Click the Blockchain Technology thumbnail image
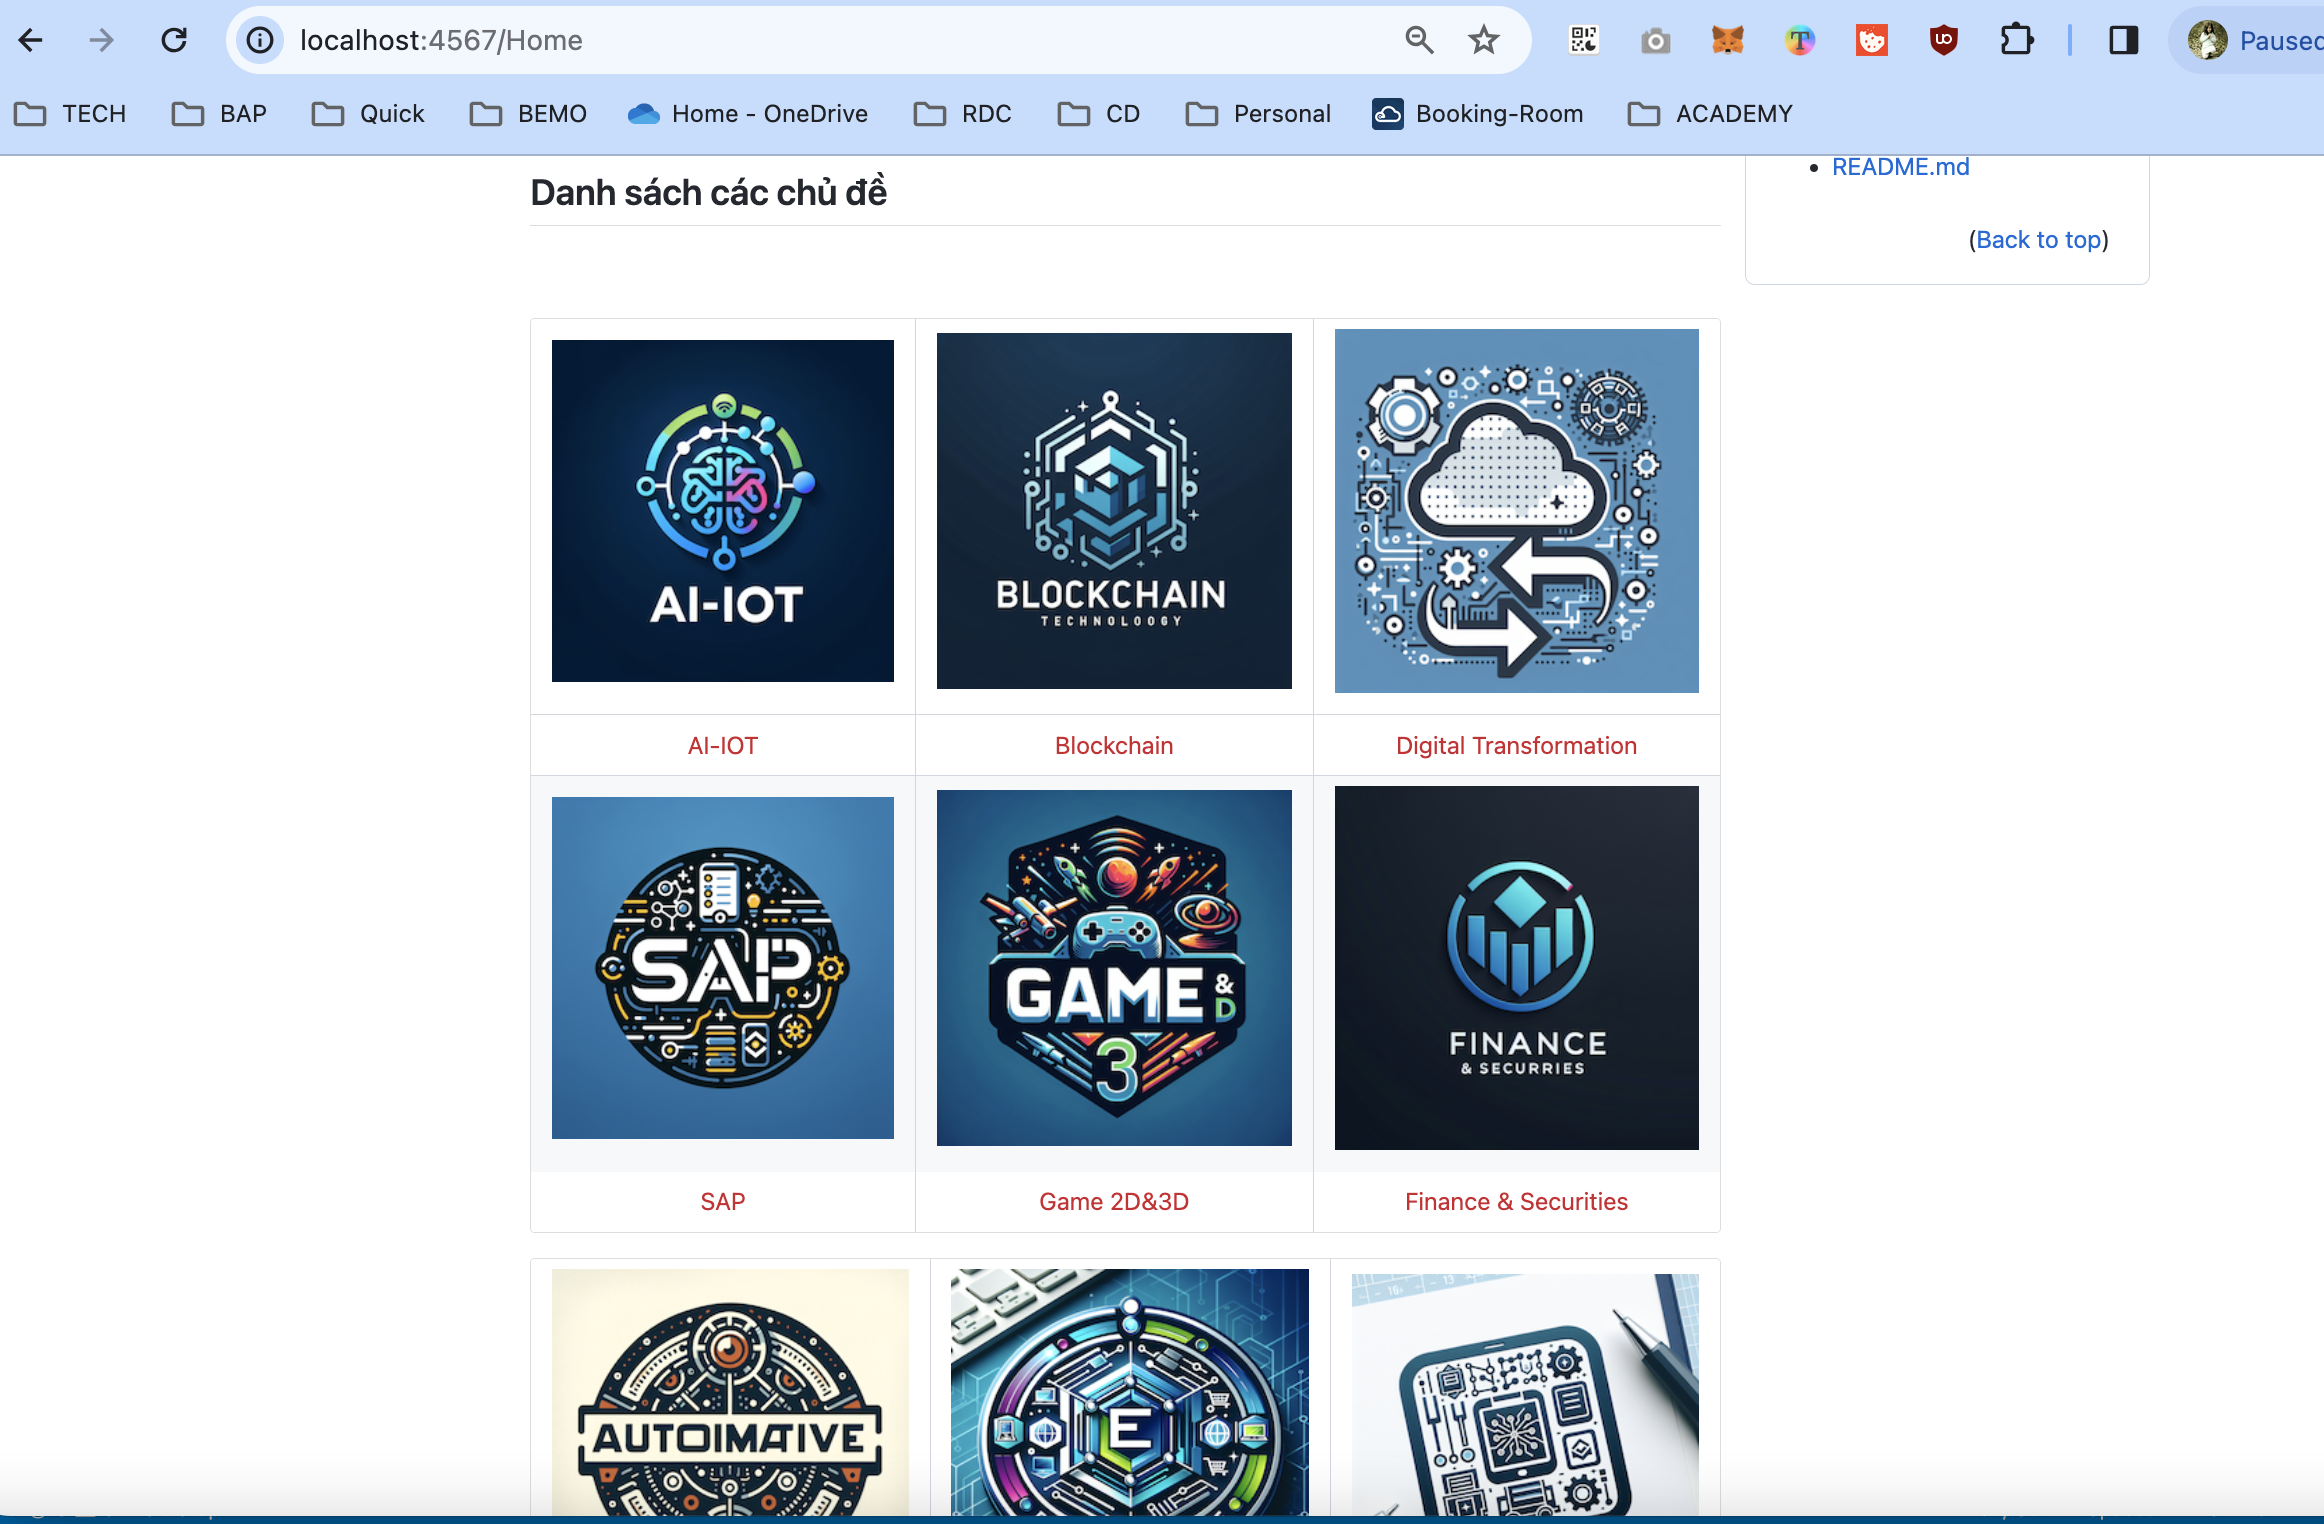The width and height of the screenshot is (2324, 1524). point(1114,511)
